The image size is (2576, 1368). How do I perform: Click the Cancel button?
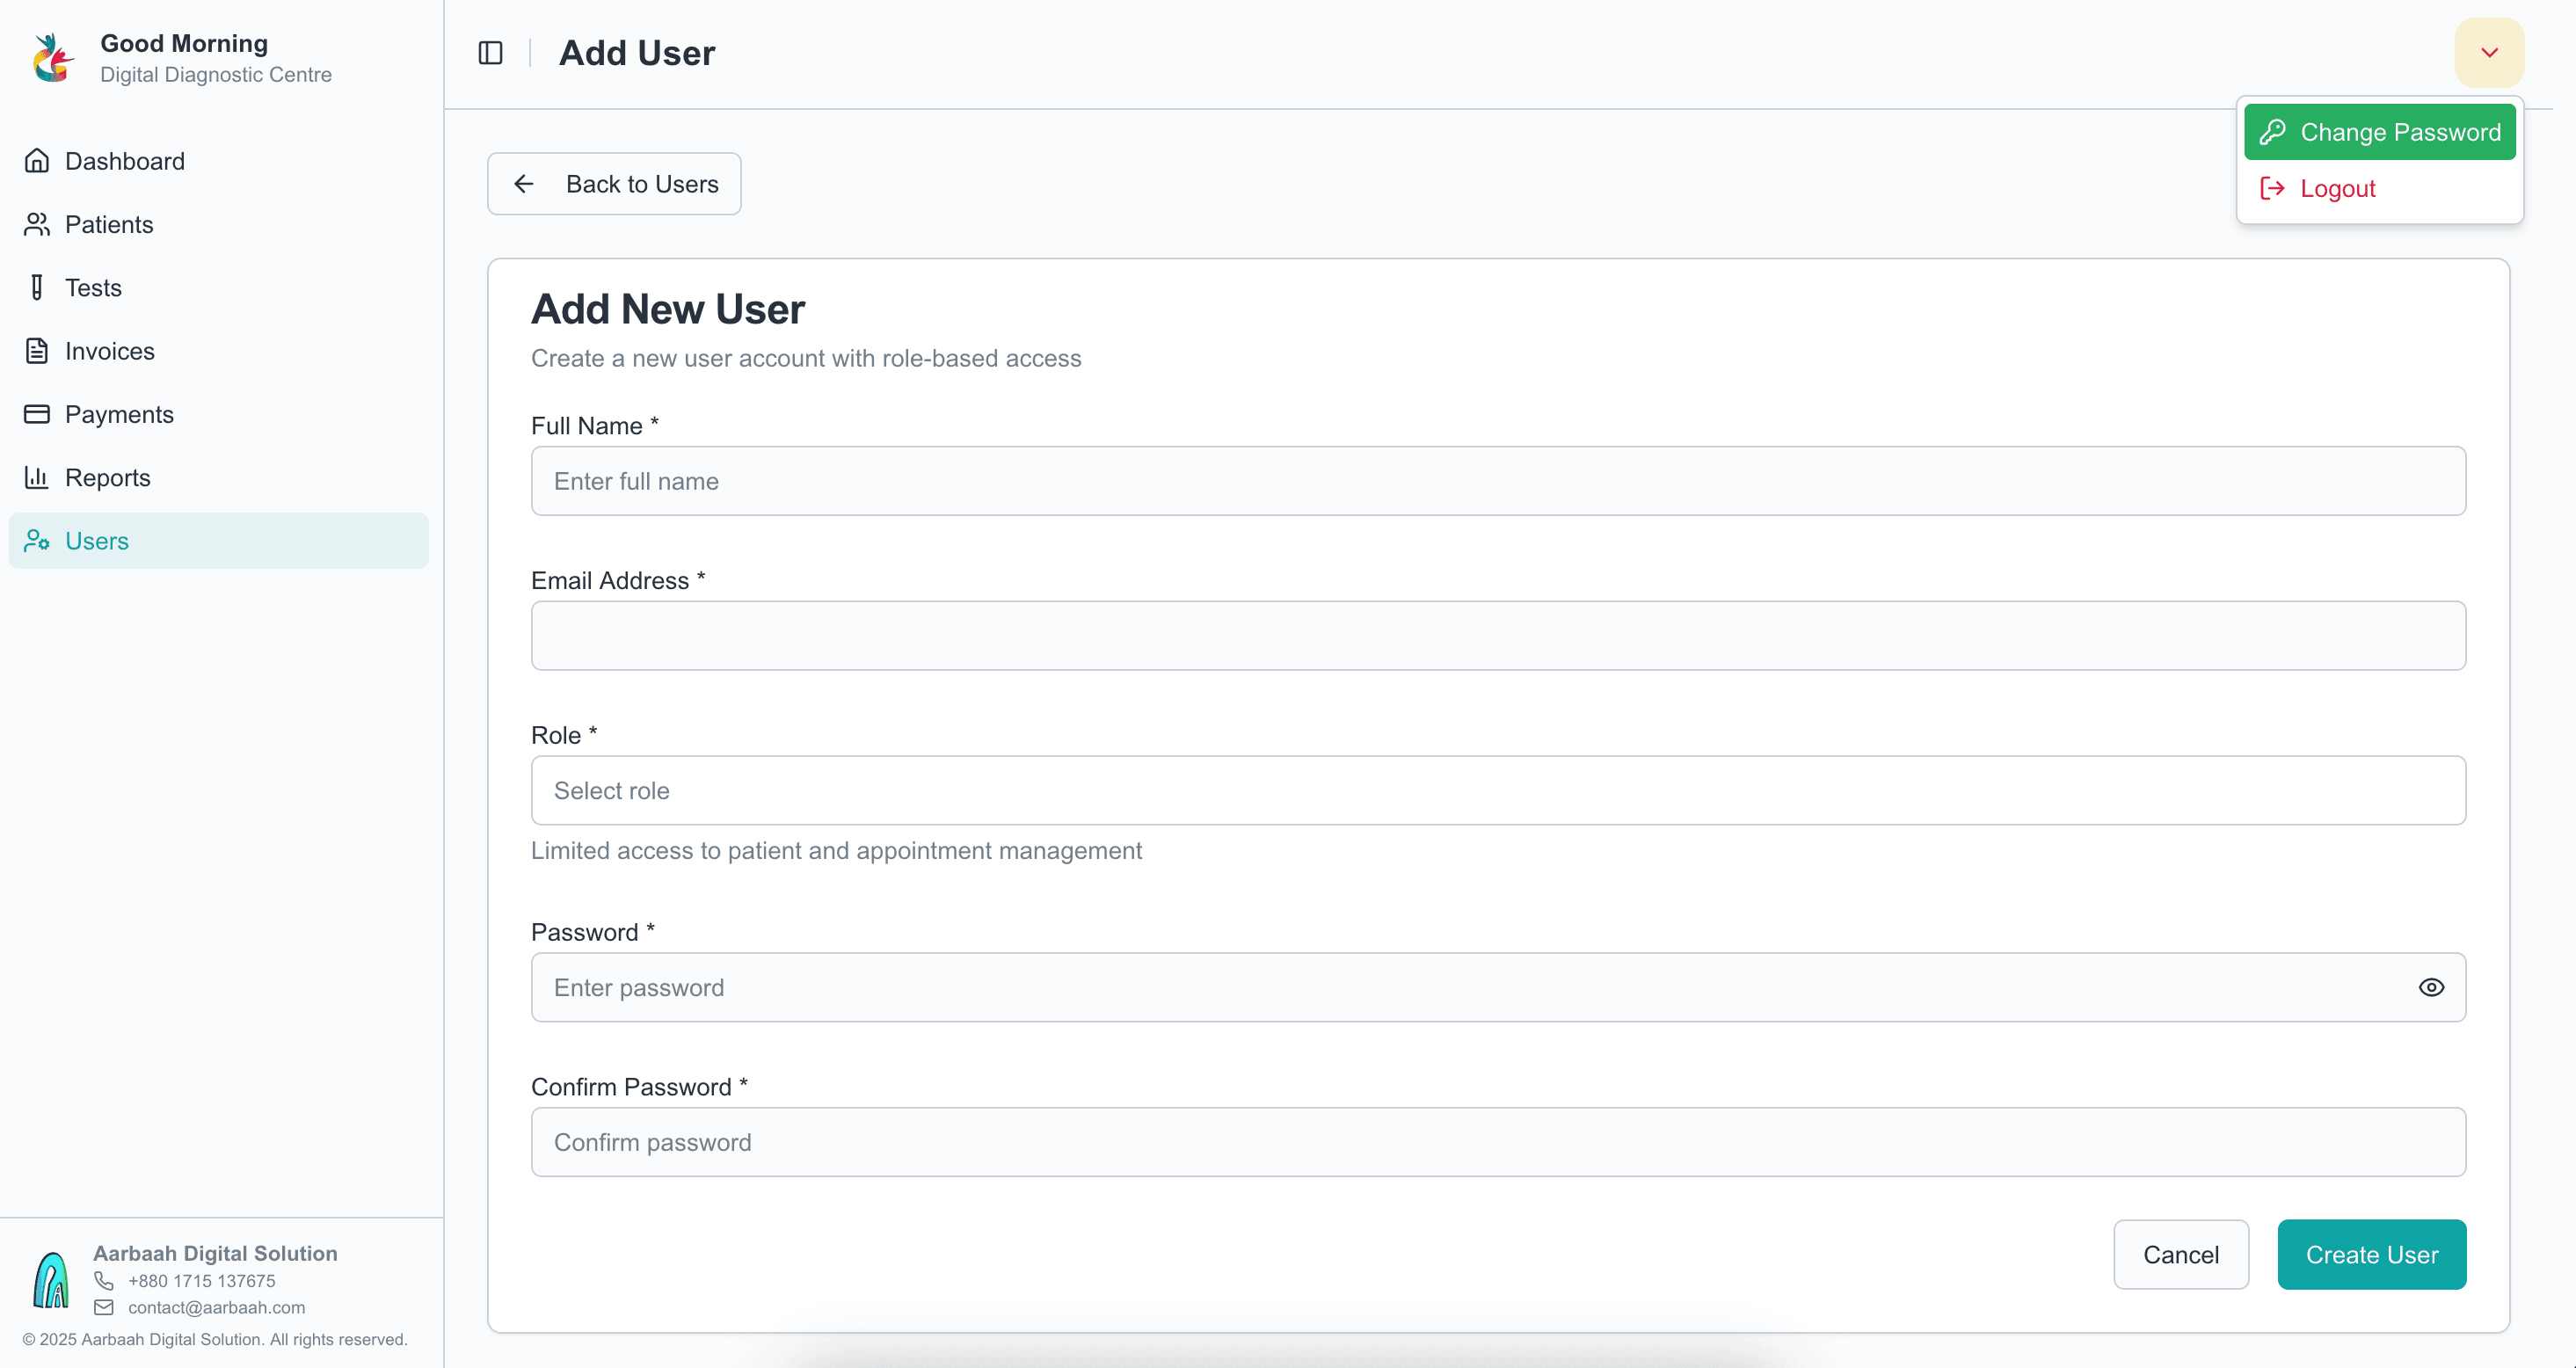pos(2181,1254)
